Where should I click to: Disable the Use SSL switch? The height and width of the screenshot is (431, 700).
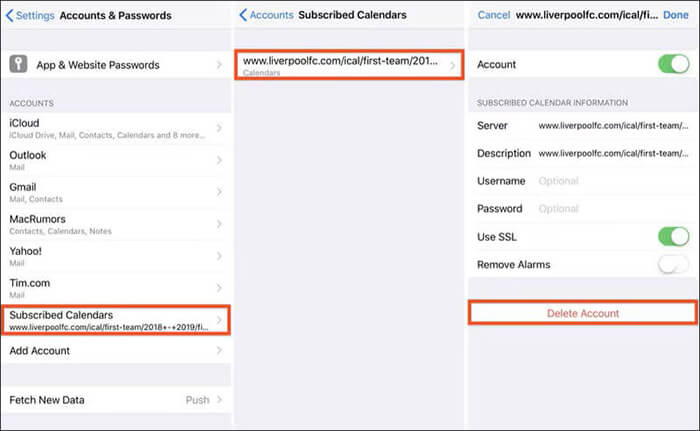click(x=673, y=237)
